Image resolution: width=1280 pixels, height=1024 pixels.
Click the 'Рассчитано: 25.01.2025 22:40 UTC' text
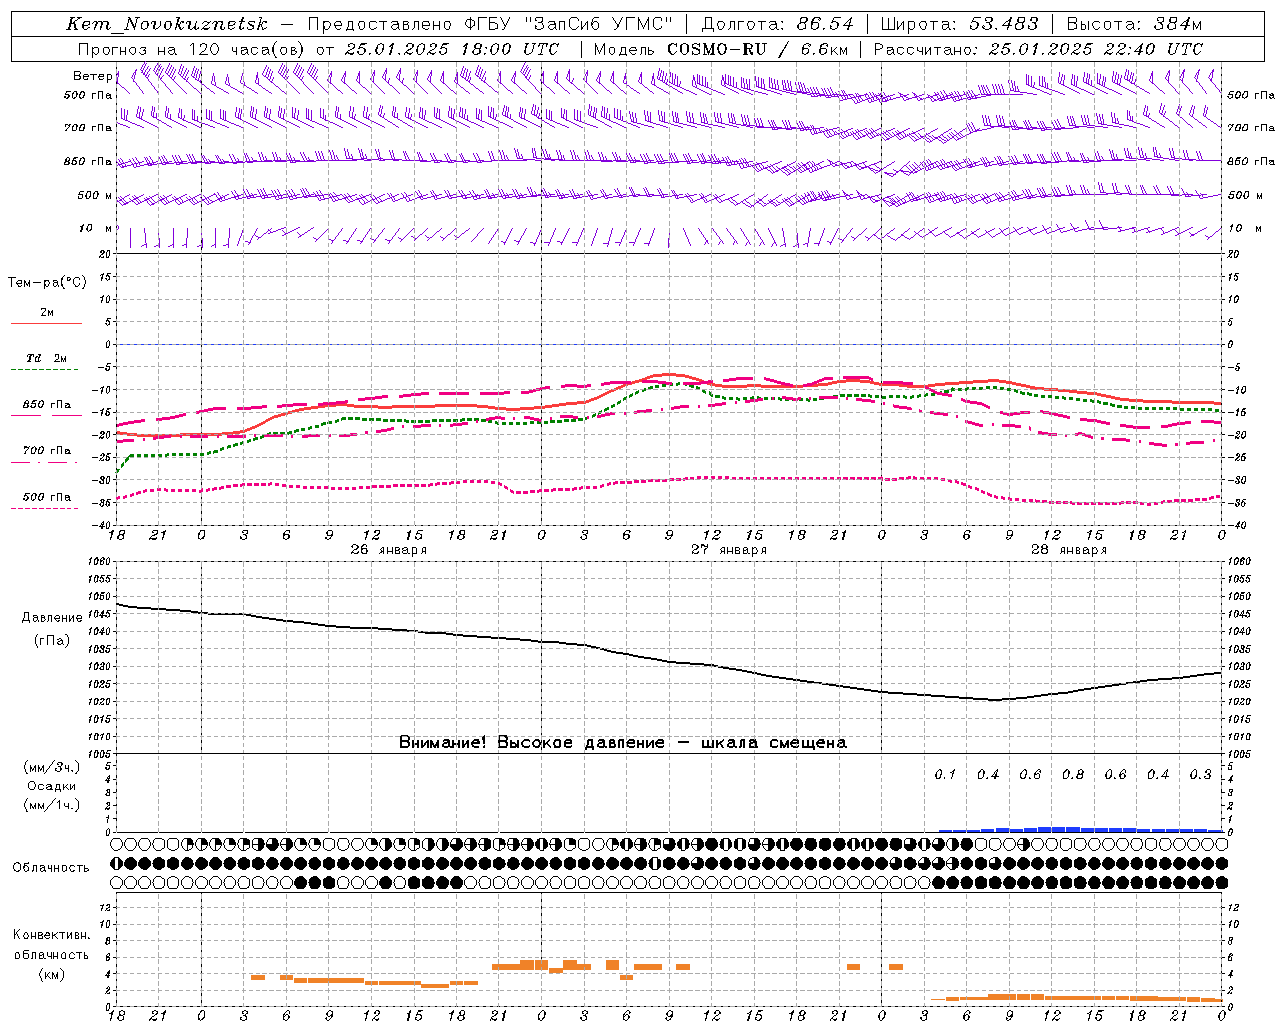coord(1039,49)
